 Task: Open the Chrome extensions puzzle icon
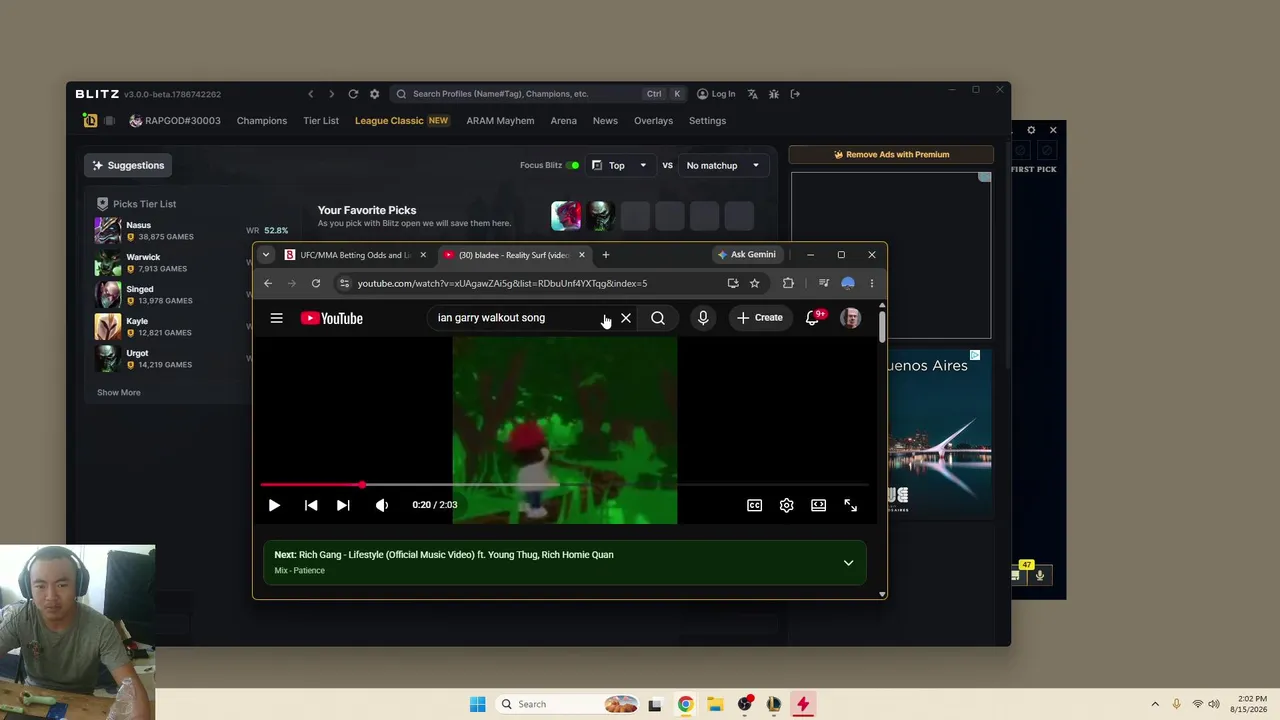[788, 283]
